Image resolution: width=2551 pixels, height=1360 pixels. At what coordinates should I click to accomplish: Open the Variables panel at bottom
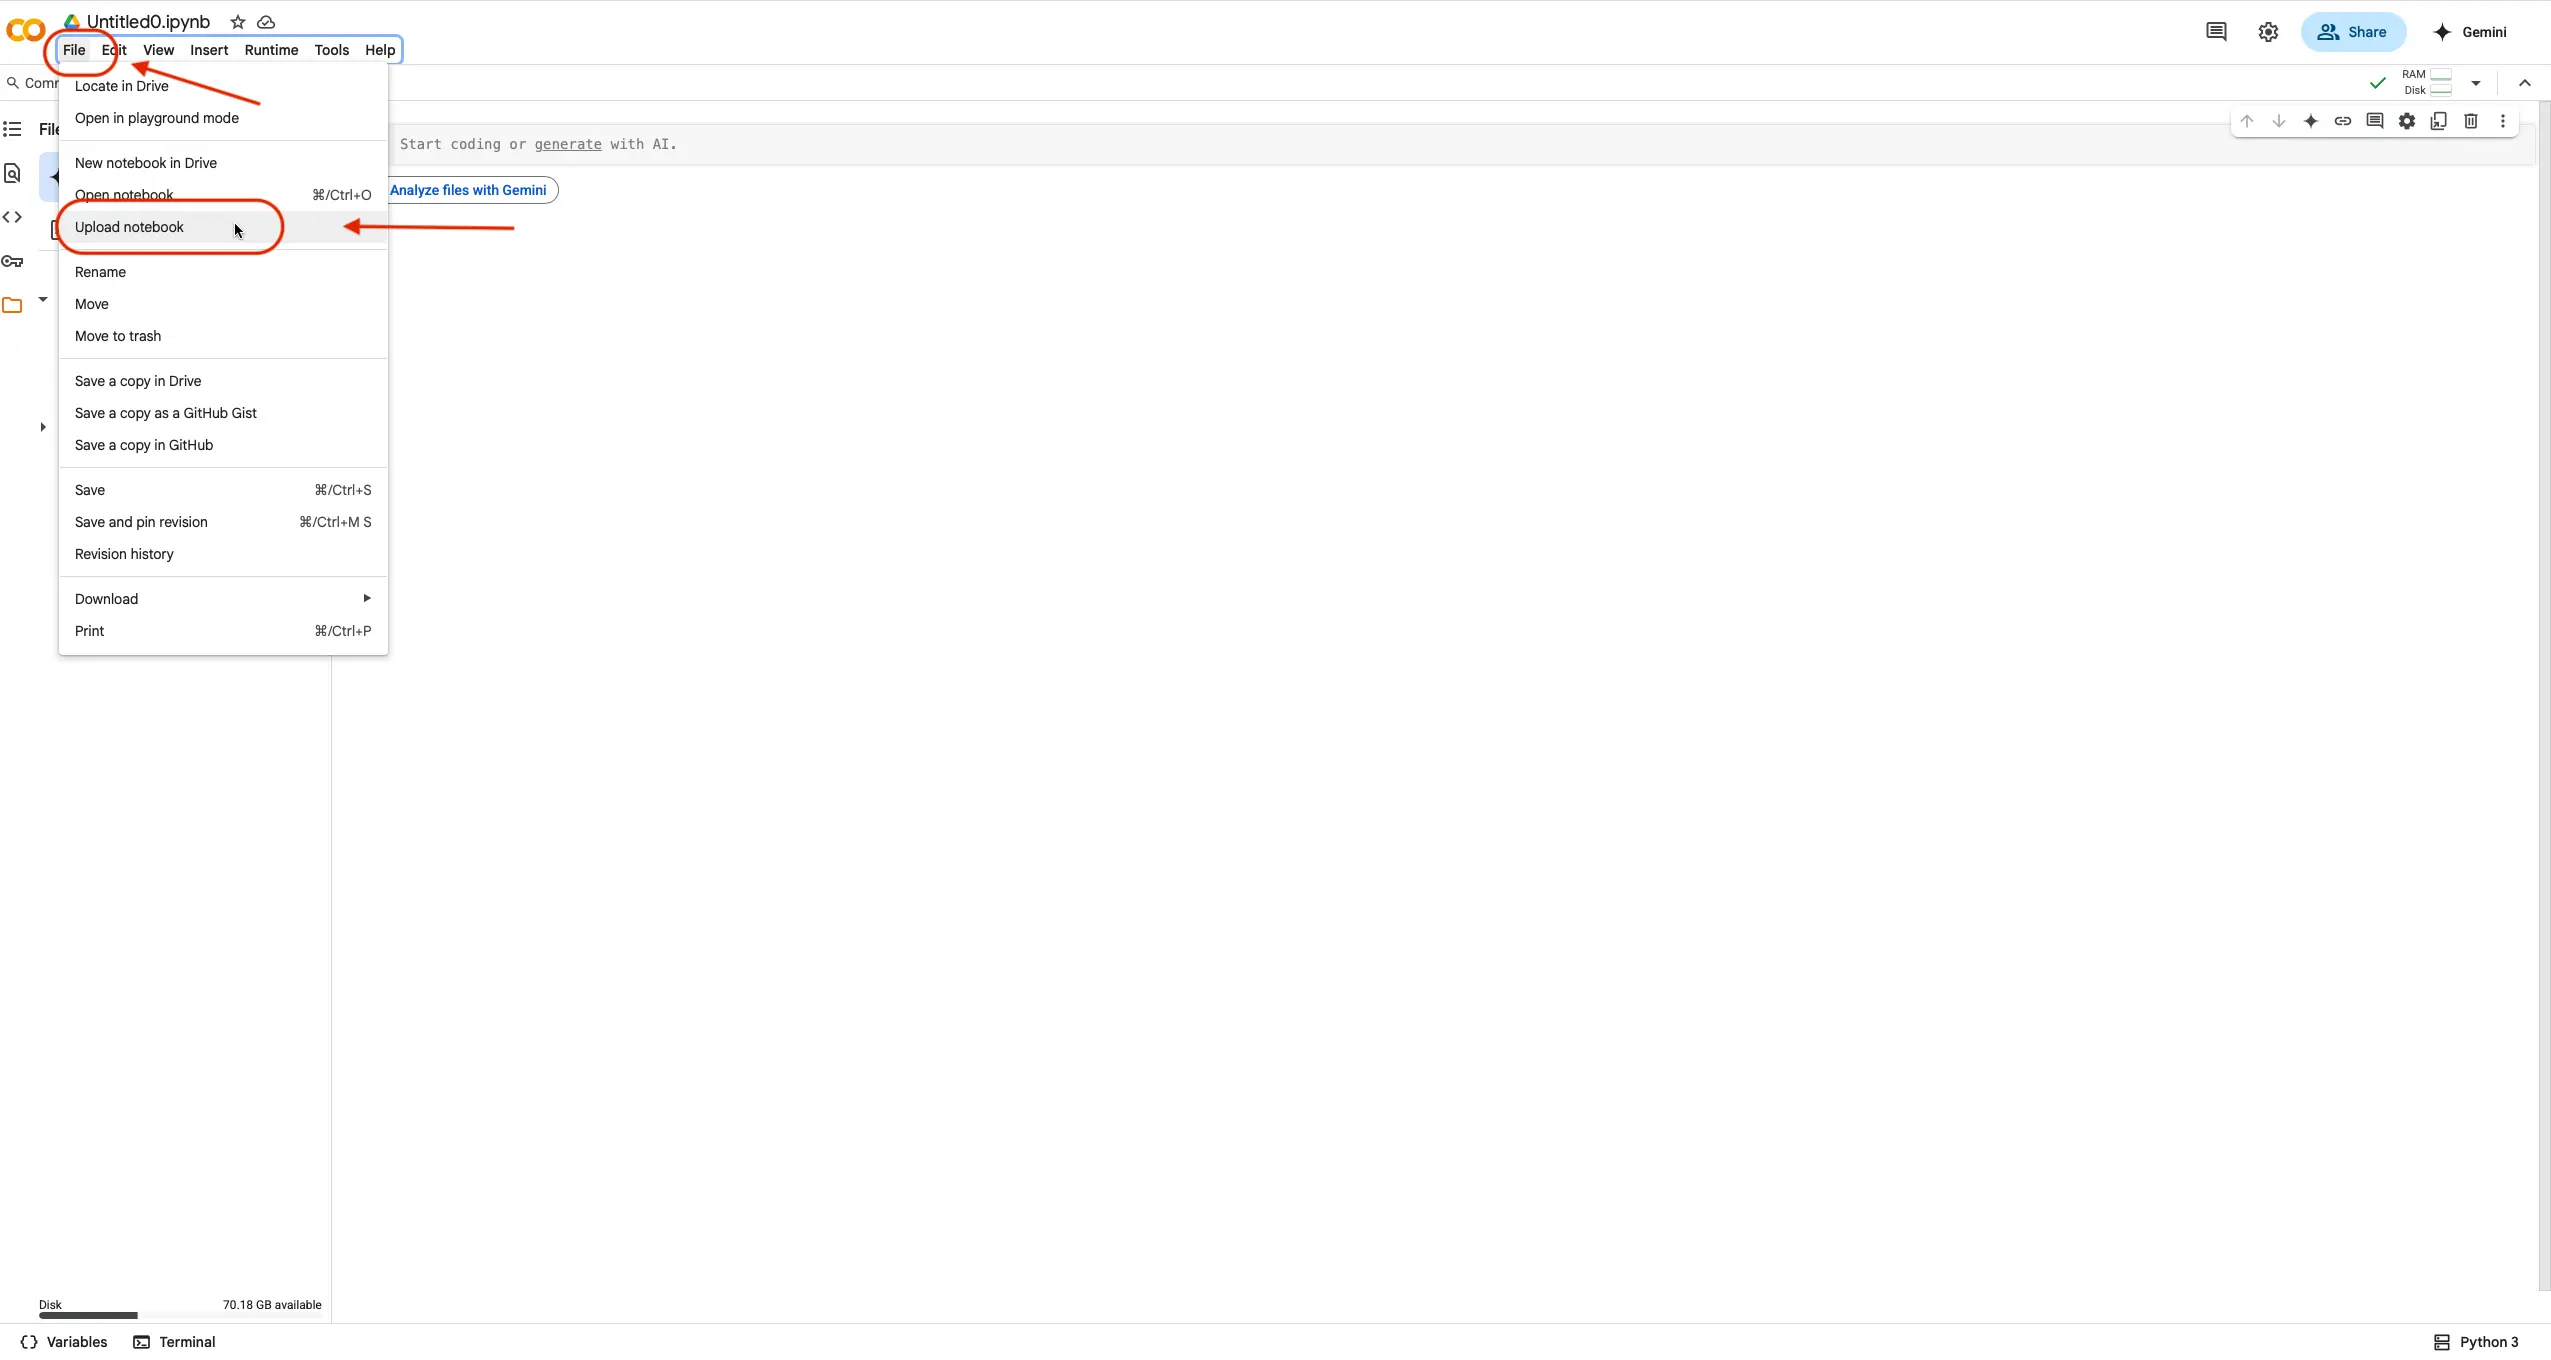pos(64,1342)
